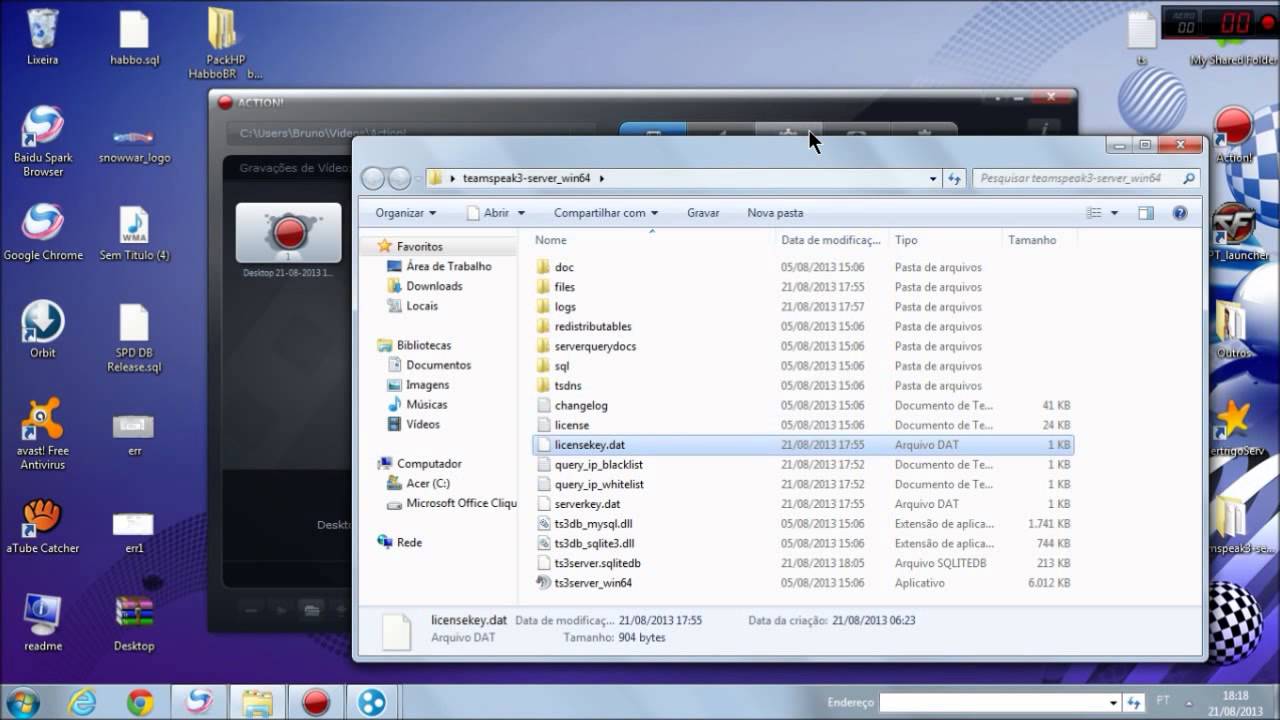Image resolution: width=1280 pixels, height=720 pixels.
Task: Click the Explorer forward navigation arrow
Action: pyautogui.click(x=399, y=179)
